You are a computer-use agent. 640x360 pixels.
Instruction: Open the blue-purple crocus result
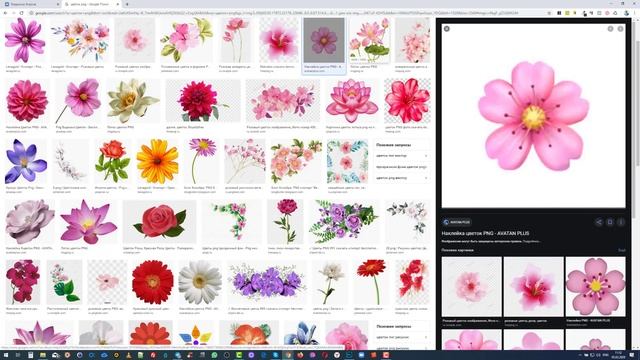coord(26,161)
